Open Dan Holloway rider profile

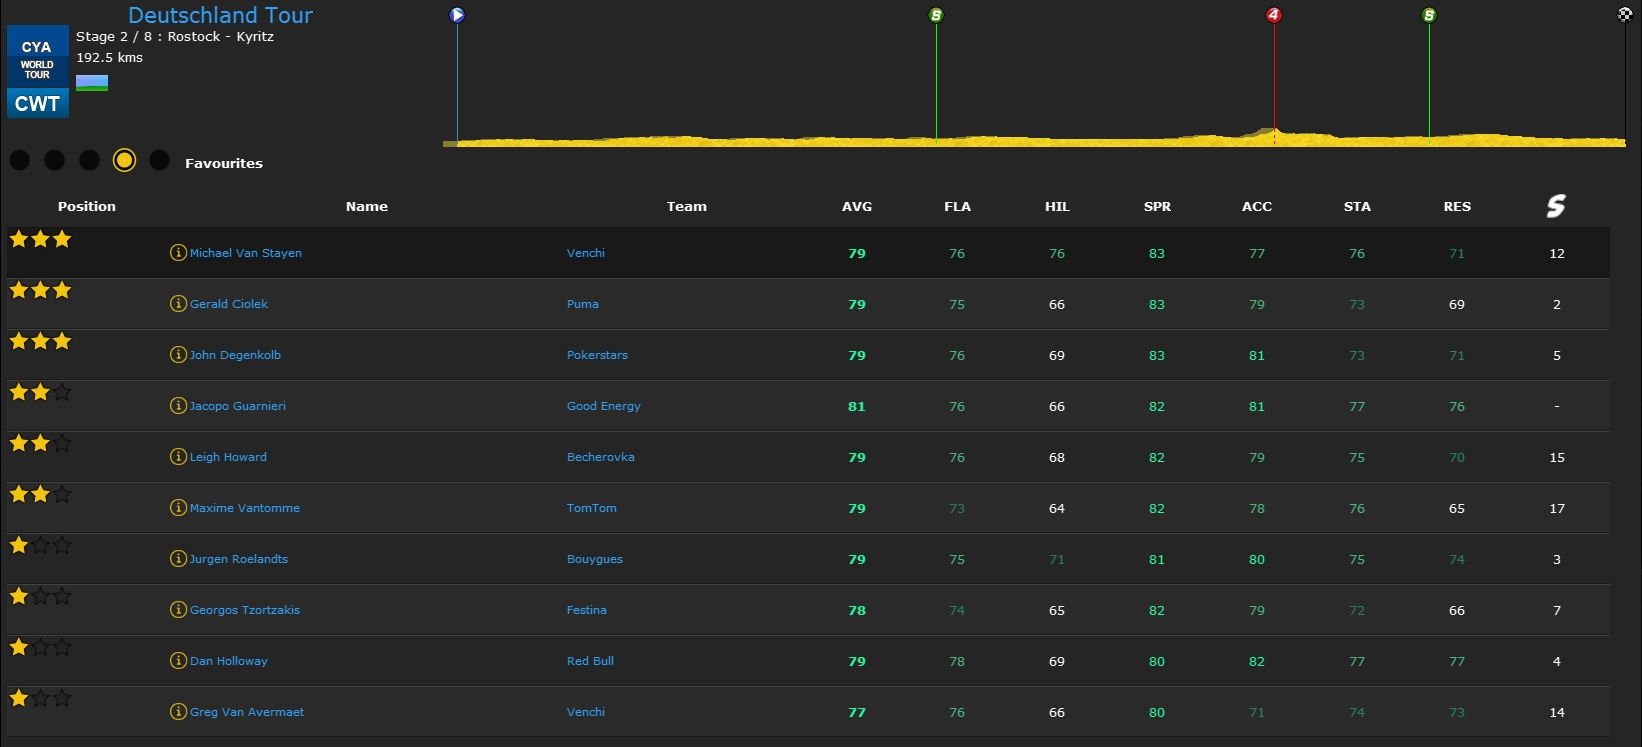(x=229, y=661)
